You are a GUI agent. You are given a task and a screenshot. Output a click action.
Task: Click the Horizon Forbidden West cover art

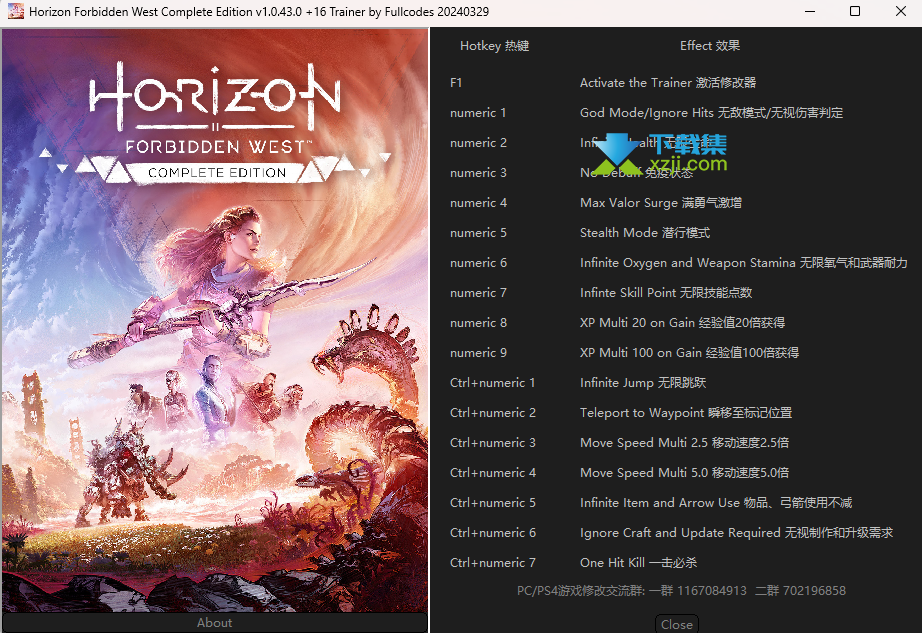[x=215, y=321]
